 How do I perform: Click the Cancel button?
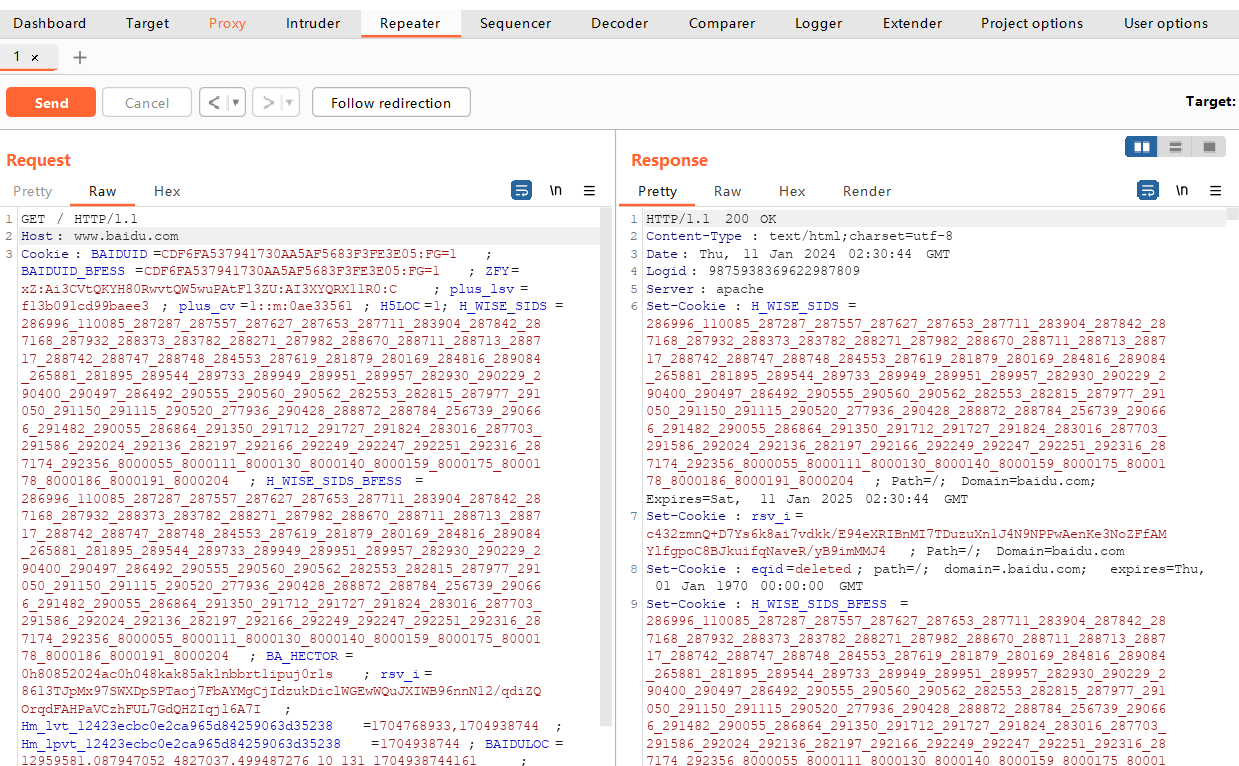(147, 102)
